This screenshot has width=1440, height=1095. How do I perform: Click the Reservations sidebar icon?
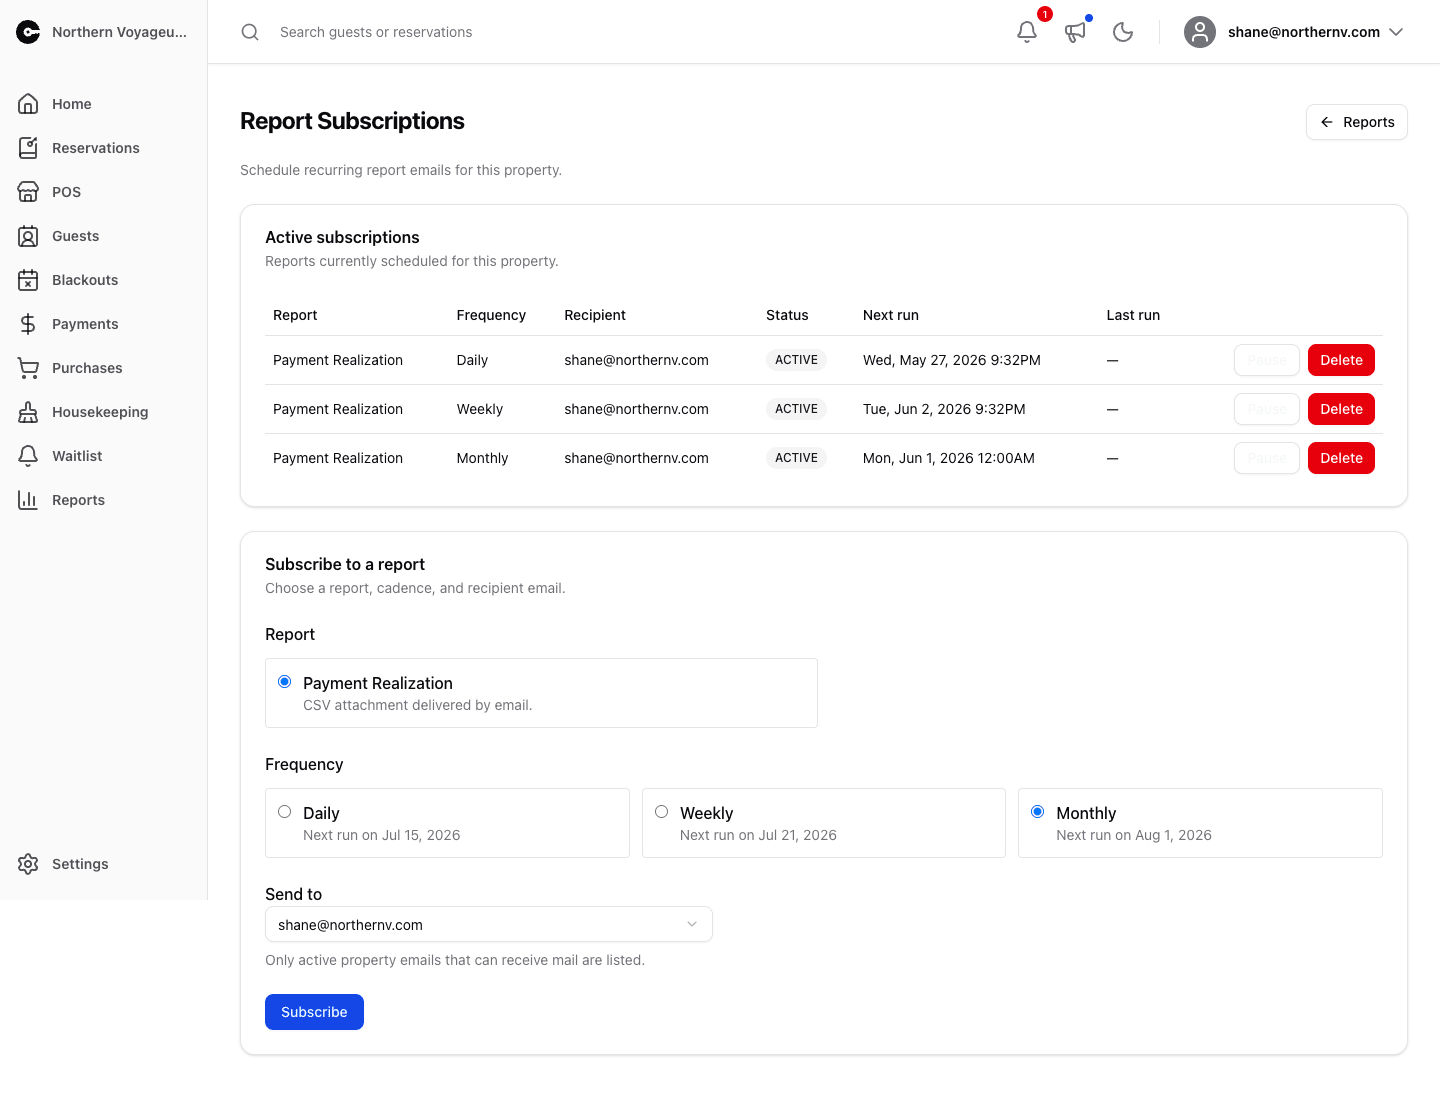click(28, 148)
